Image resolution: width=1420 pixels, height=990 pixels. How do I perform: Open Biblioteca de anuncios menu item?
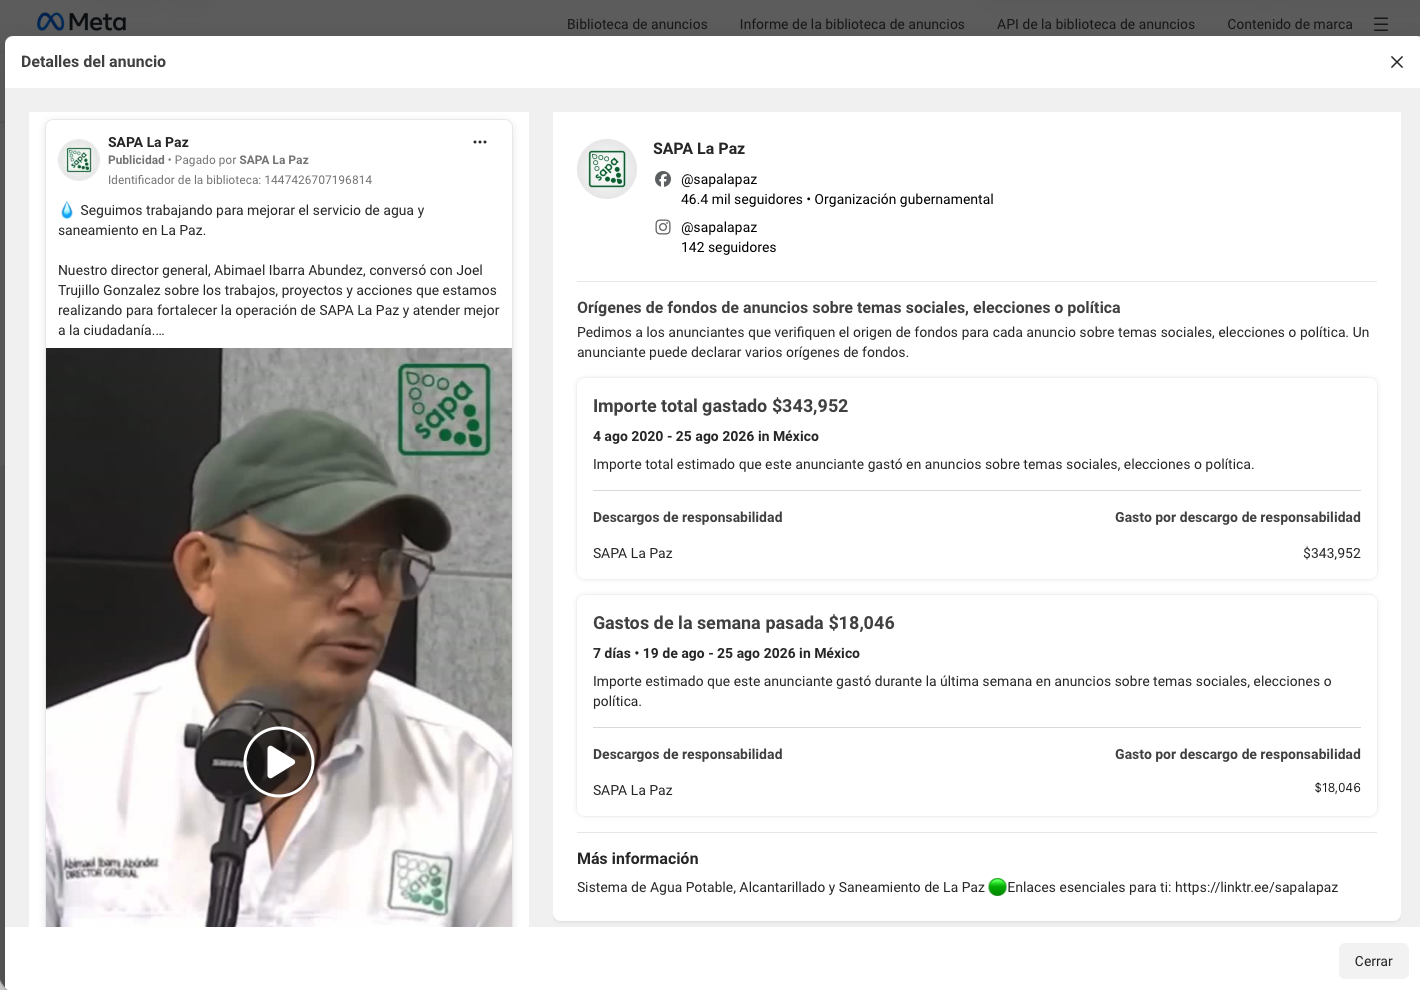click(637, 24)
